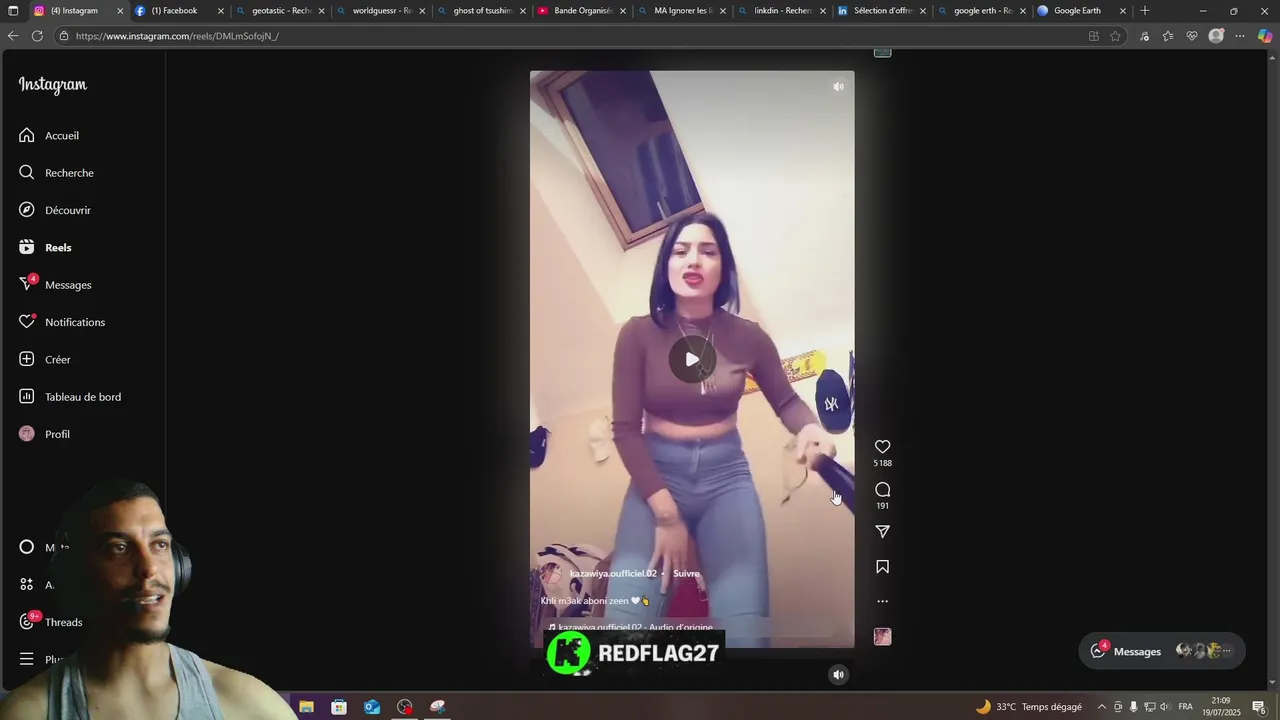Open the reel's comments
Screen dimensions: 1280x720
[882, 489]
